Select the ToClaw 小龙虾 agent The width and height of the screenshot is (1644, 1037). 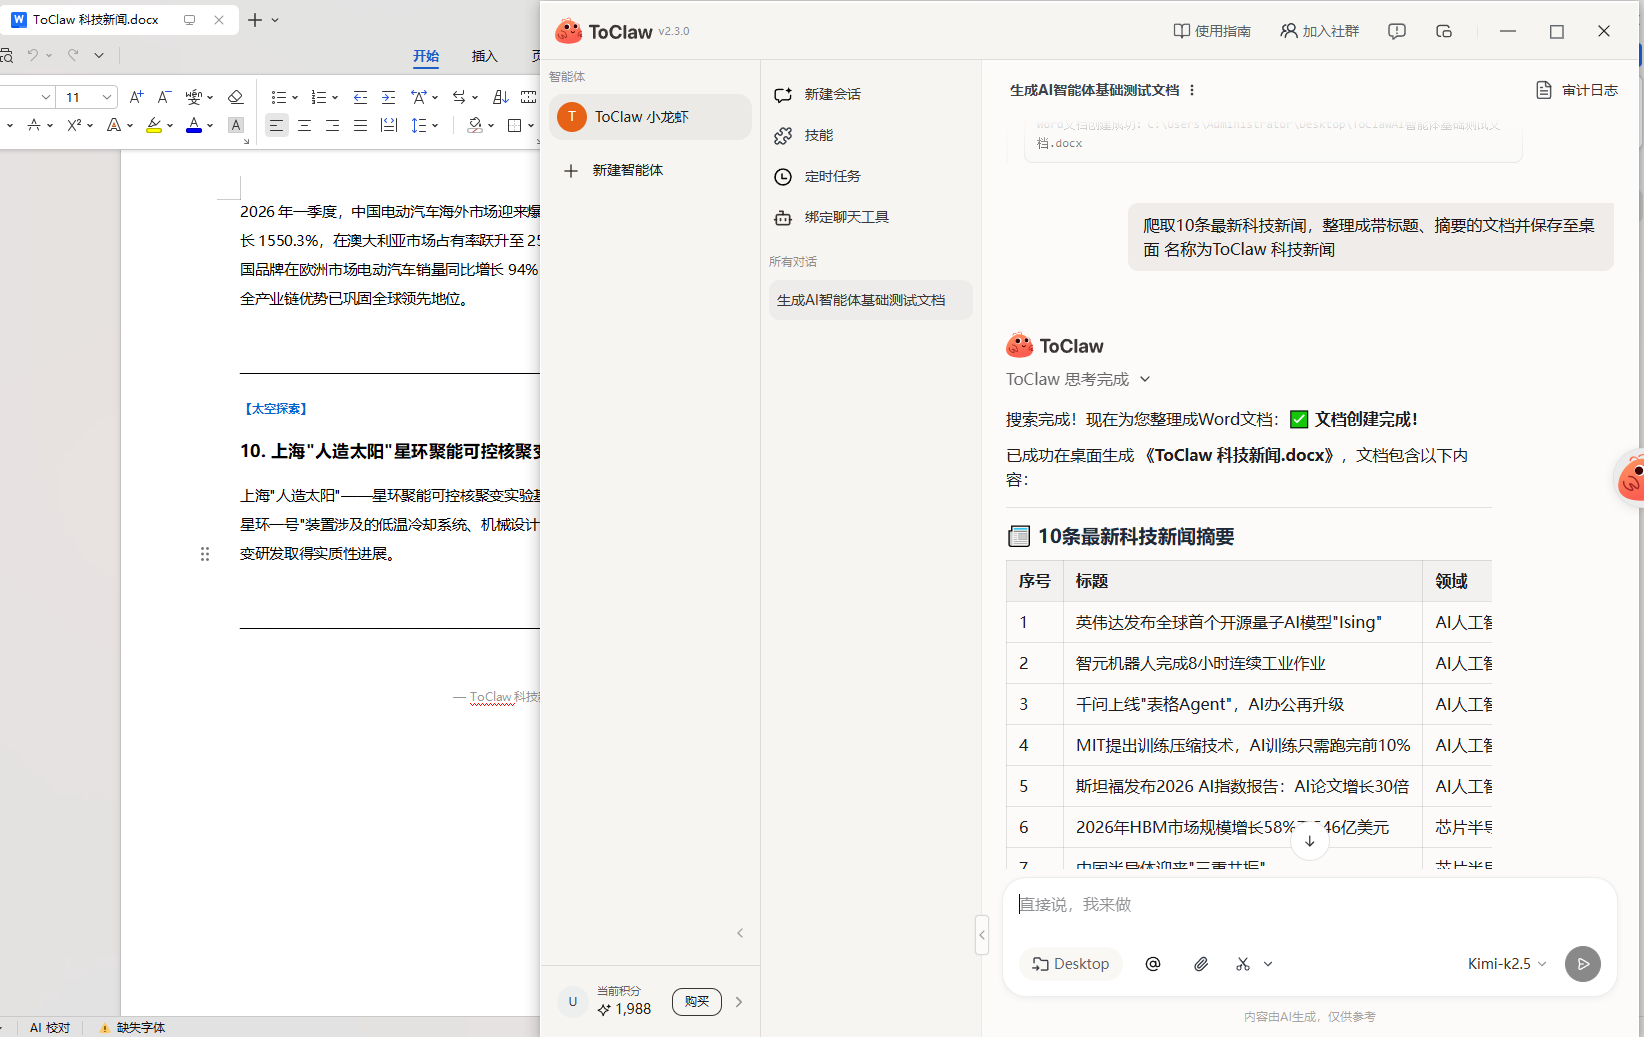[650, 117]
